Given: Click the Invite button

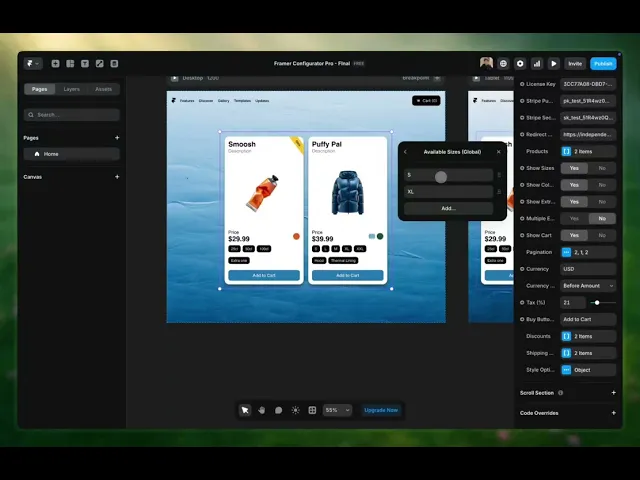Looking at the screenshot, I should [x=575, y=64].
